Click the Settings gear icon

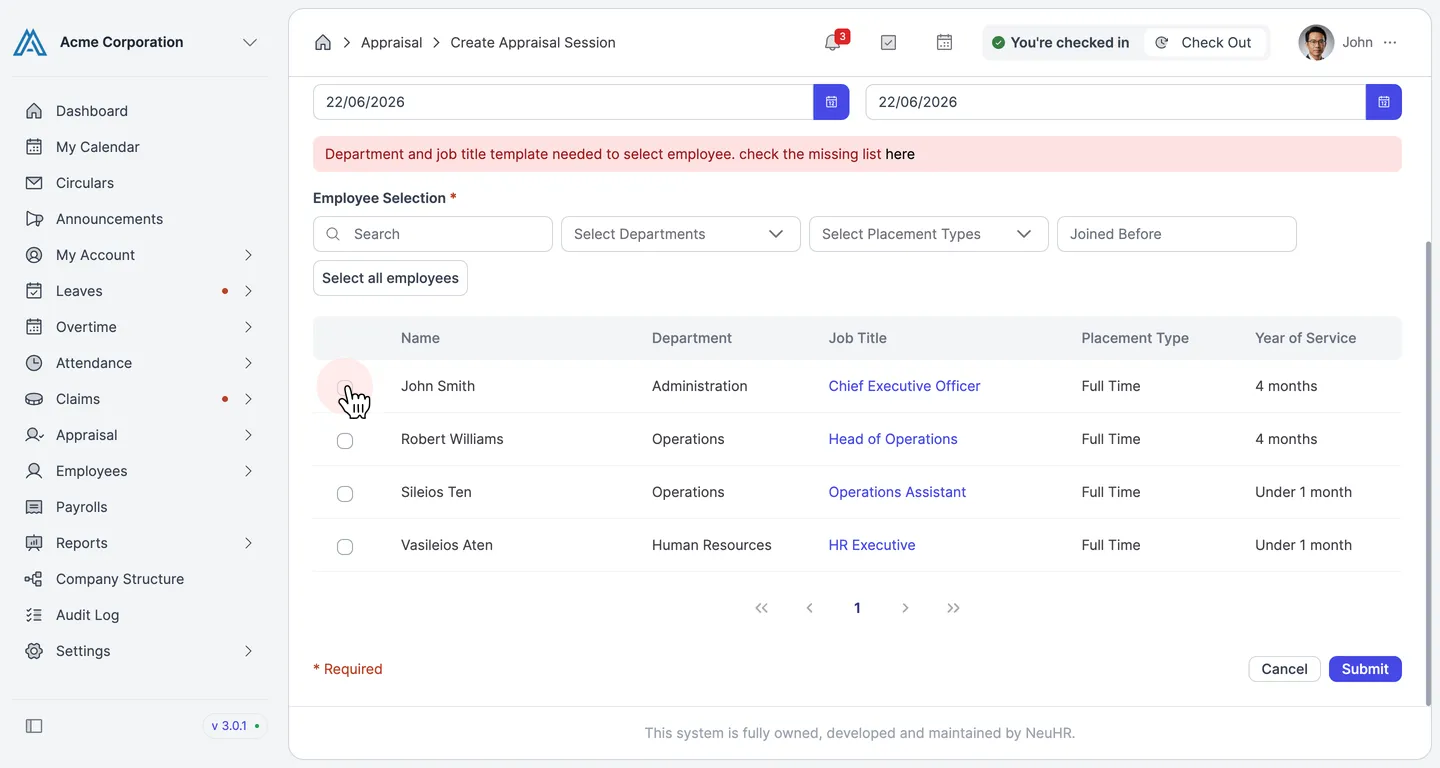(x=34, y=651)
